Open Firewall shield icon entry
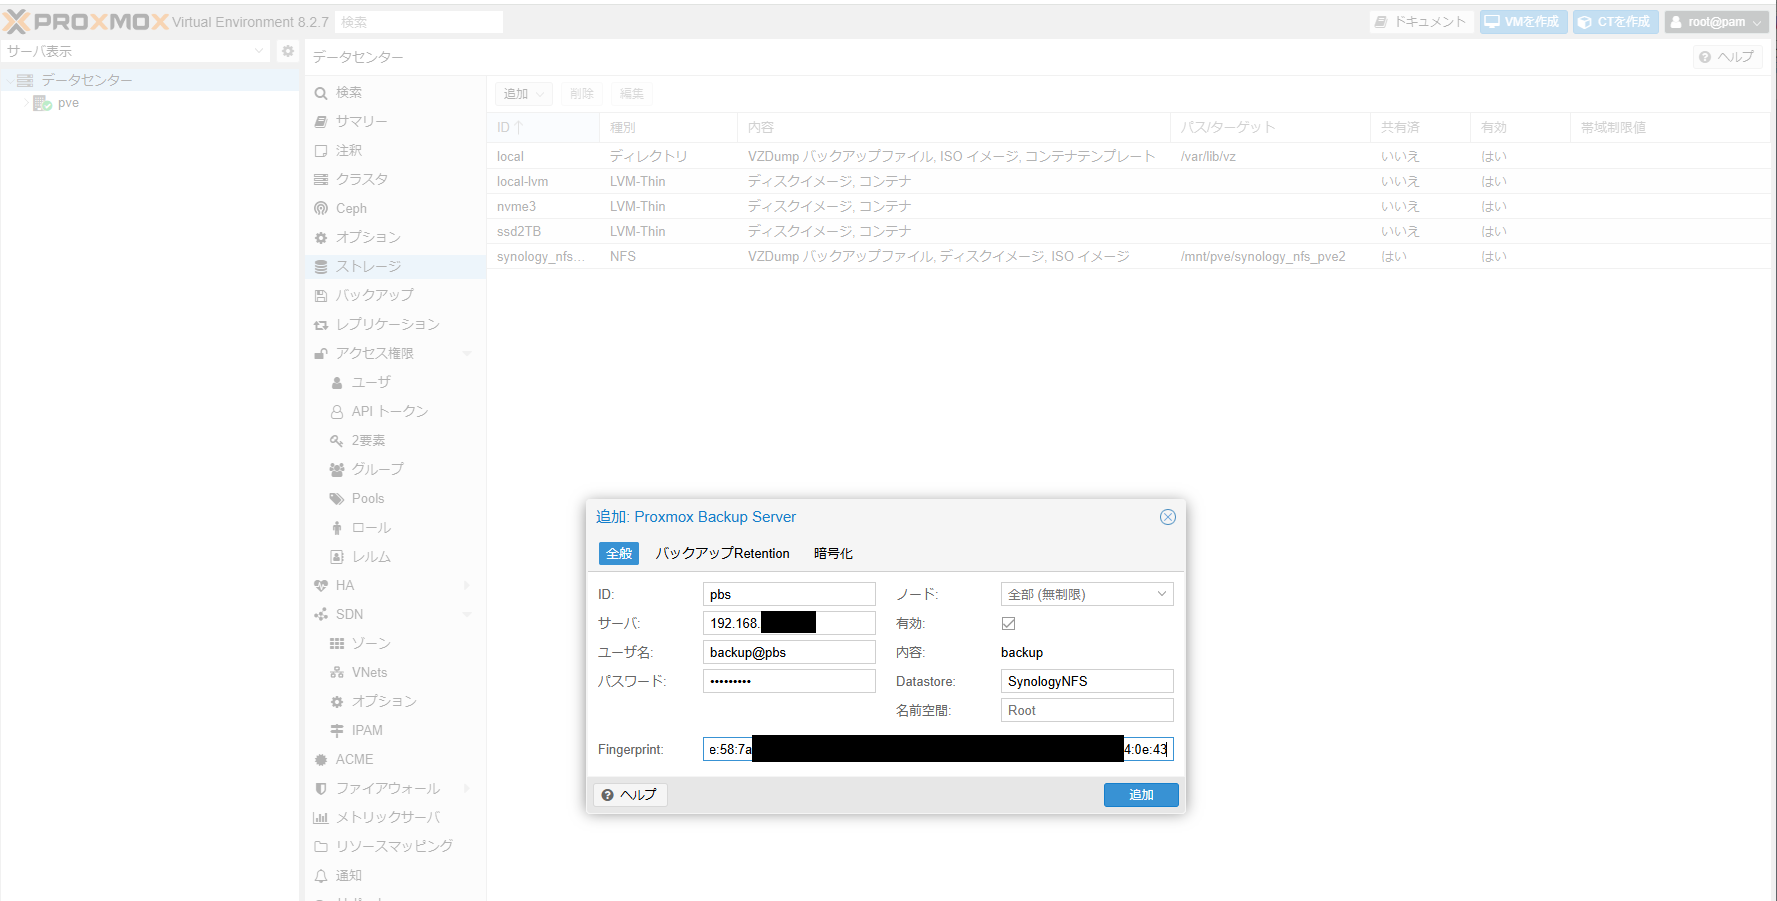 tap(321, 788)
